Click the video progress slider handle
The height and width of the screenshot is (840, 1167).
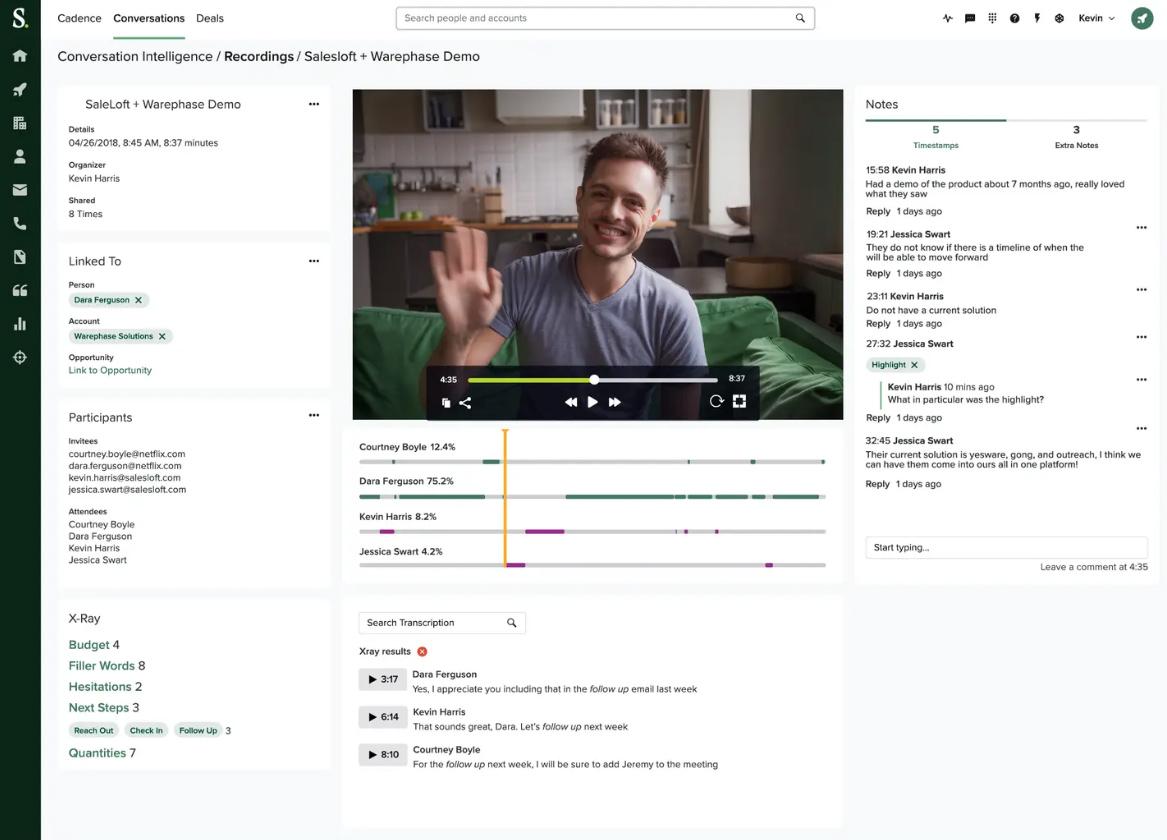tap(594, 379)
